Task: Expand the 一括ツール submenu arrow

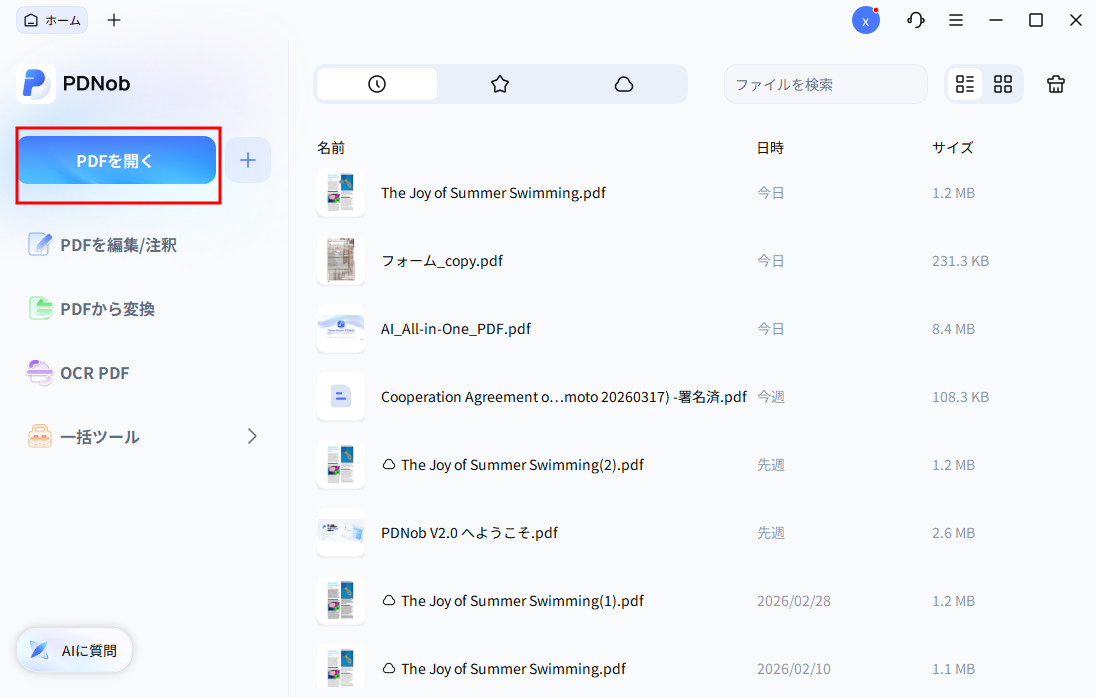Action: (252, 436)
